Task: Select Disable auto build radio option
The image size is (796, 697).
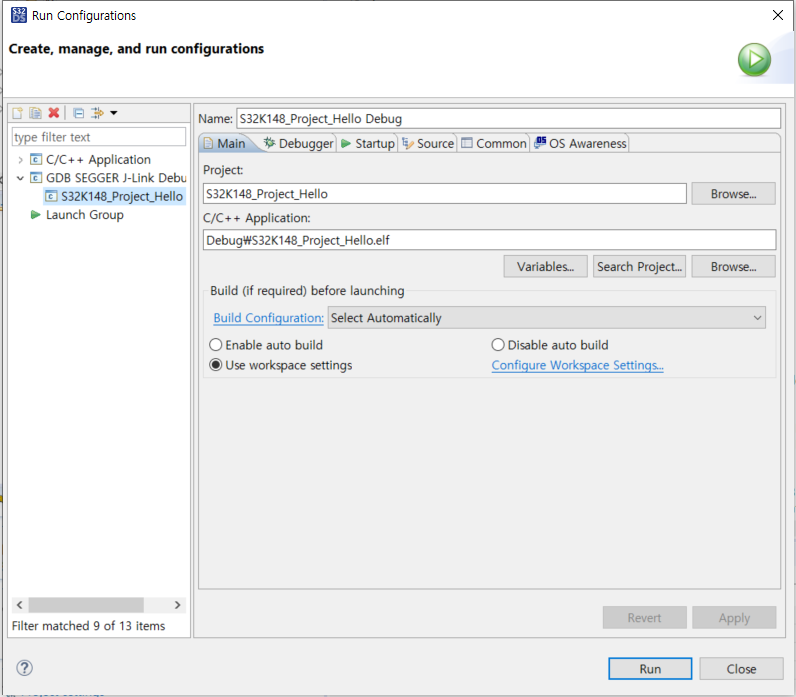Action: [x=498, y=345]
